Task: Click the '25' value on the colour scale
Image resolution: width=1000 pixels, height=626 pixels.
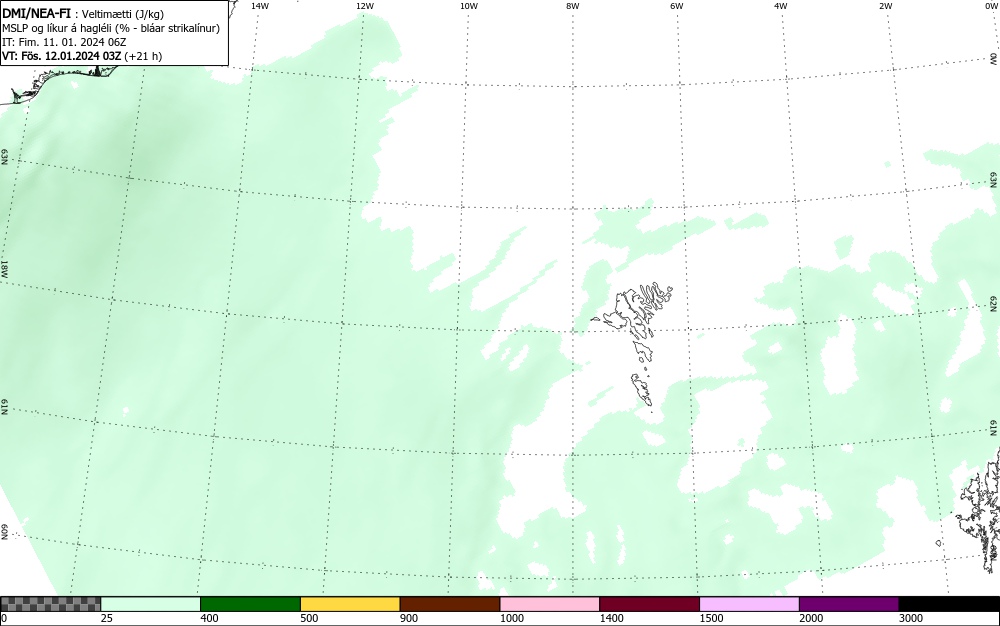Action: 107,618
